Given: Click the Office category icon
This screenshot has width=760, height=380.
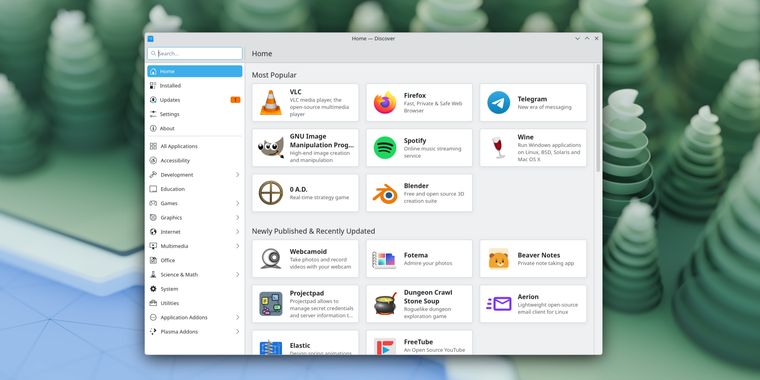Looking at the screenshot, I should tap(153, 260).
